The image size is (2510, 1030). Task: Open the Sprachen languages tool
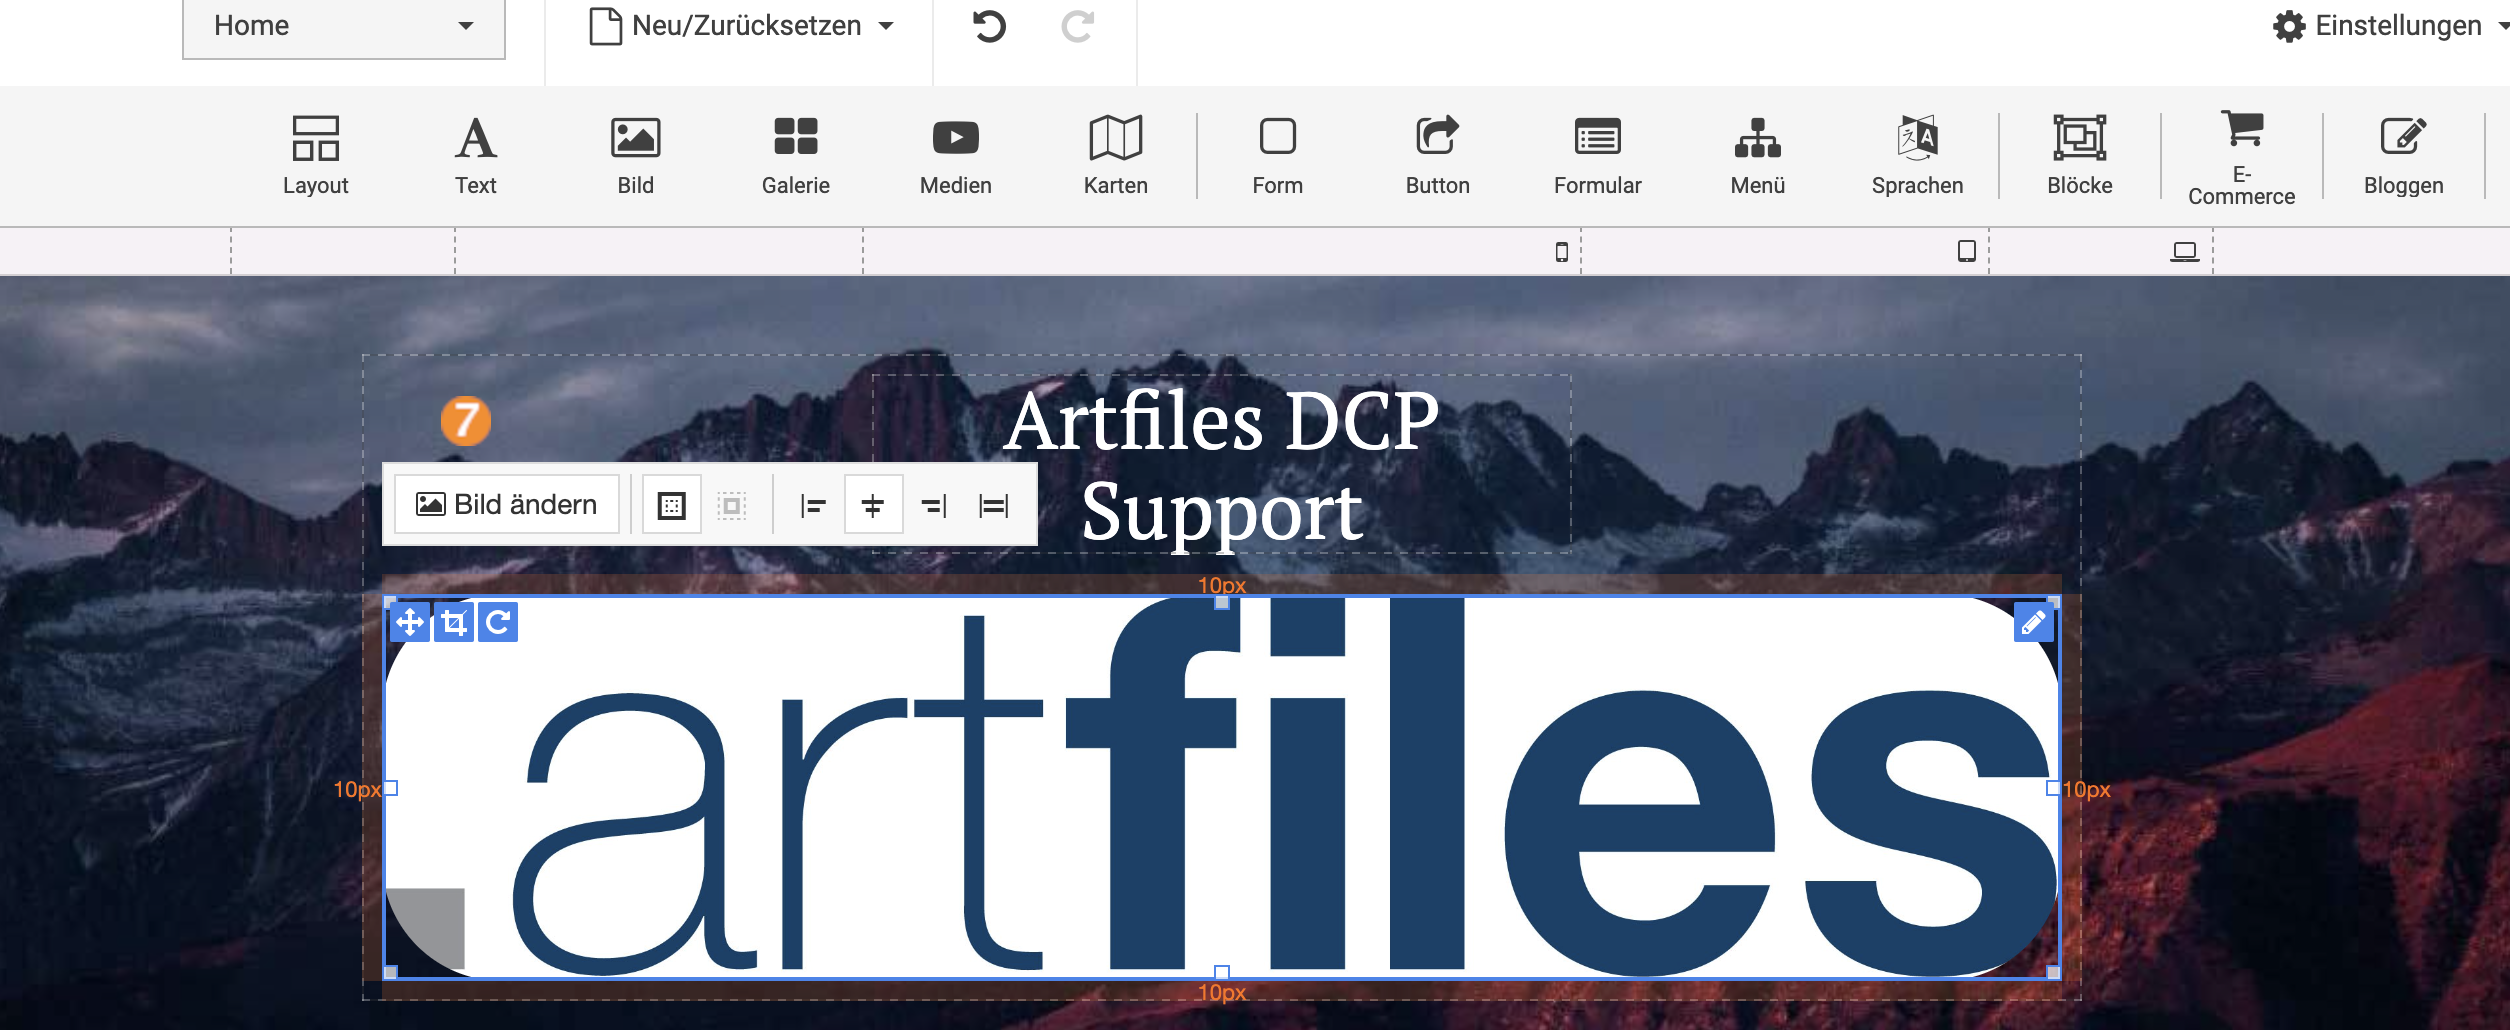[x=1917, y=156]
